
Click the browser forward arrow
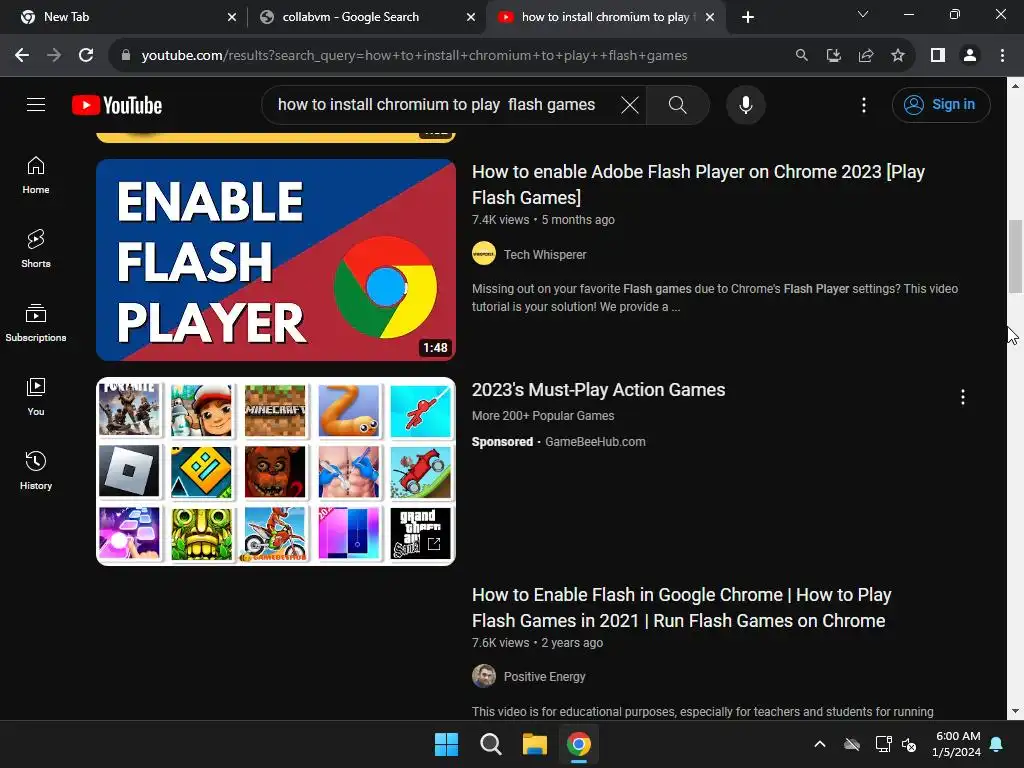pos(54,56)
